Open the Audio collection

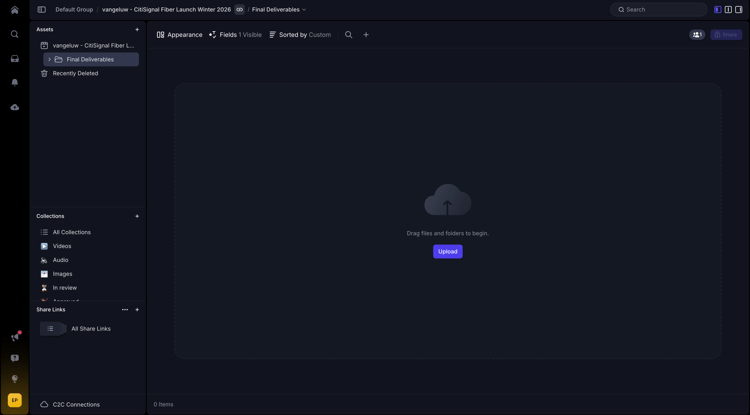60,260
